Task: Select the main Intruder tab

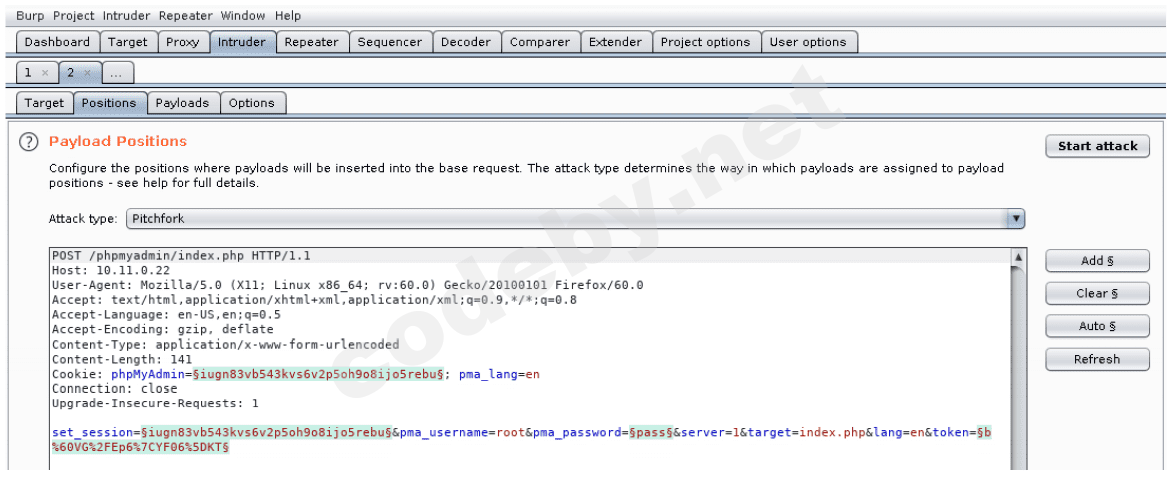Action: (x=242, y=42)
